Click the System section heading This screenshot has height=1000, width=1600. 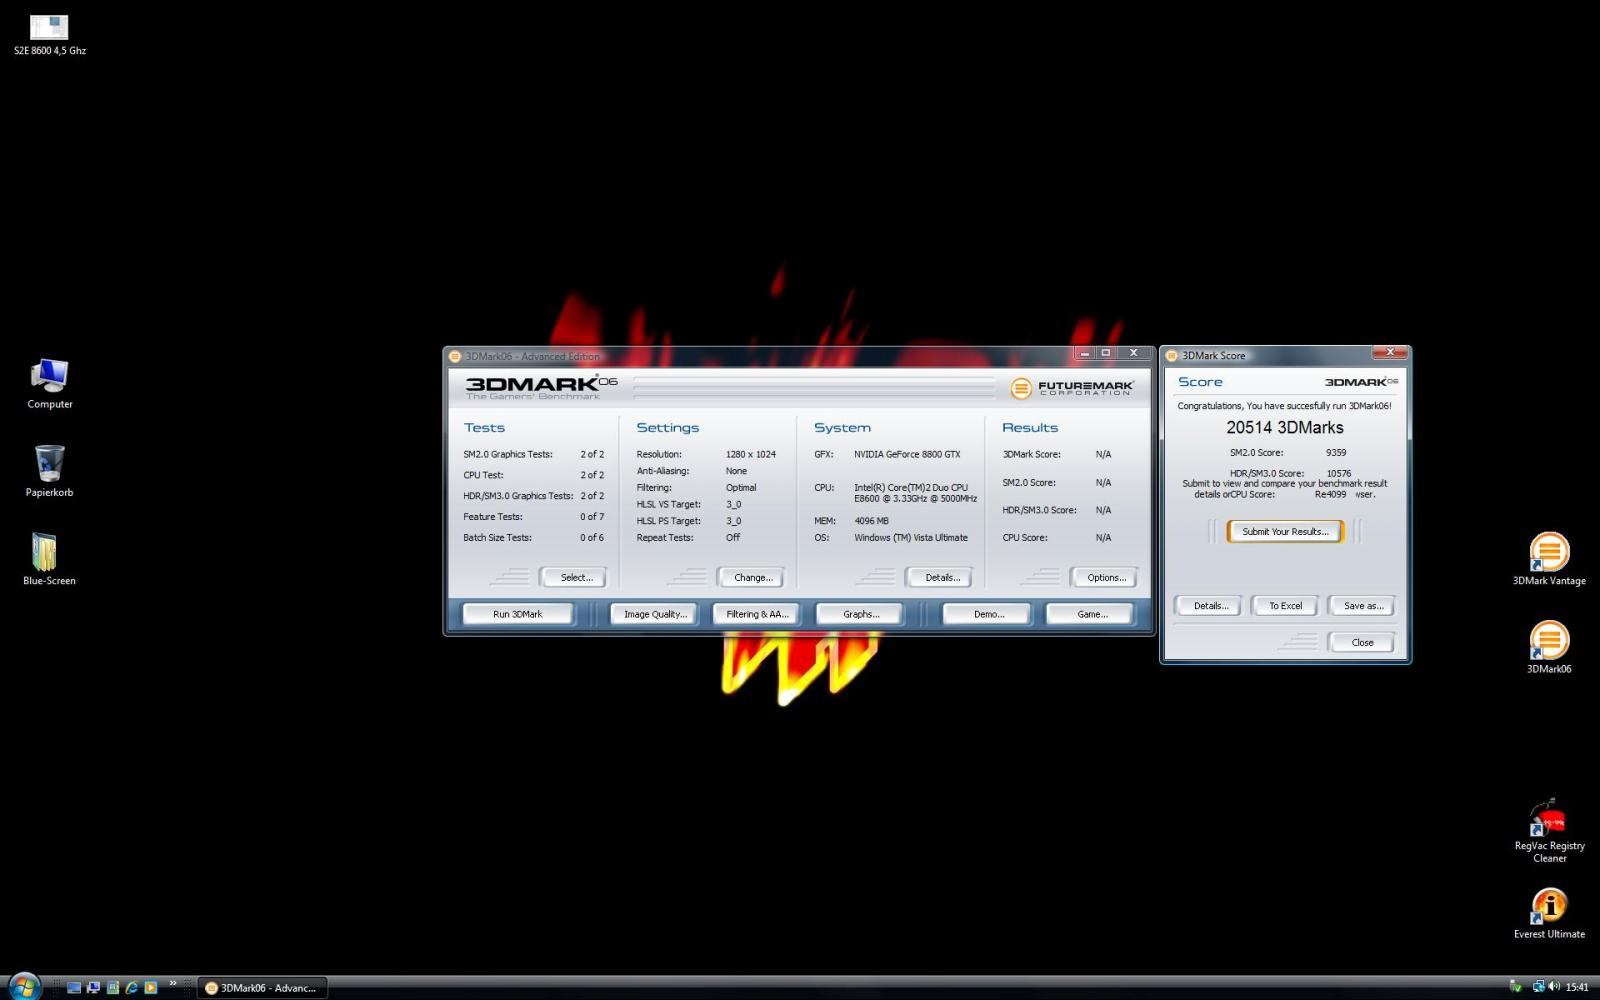tap(842, 427)
